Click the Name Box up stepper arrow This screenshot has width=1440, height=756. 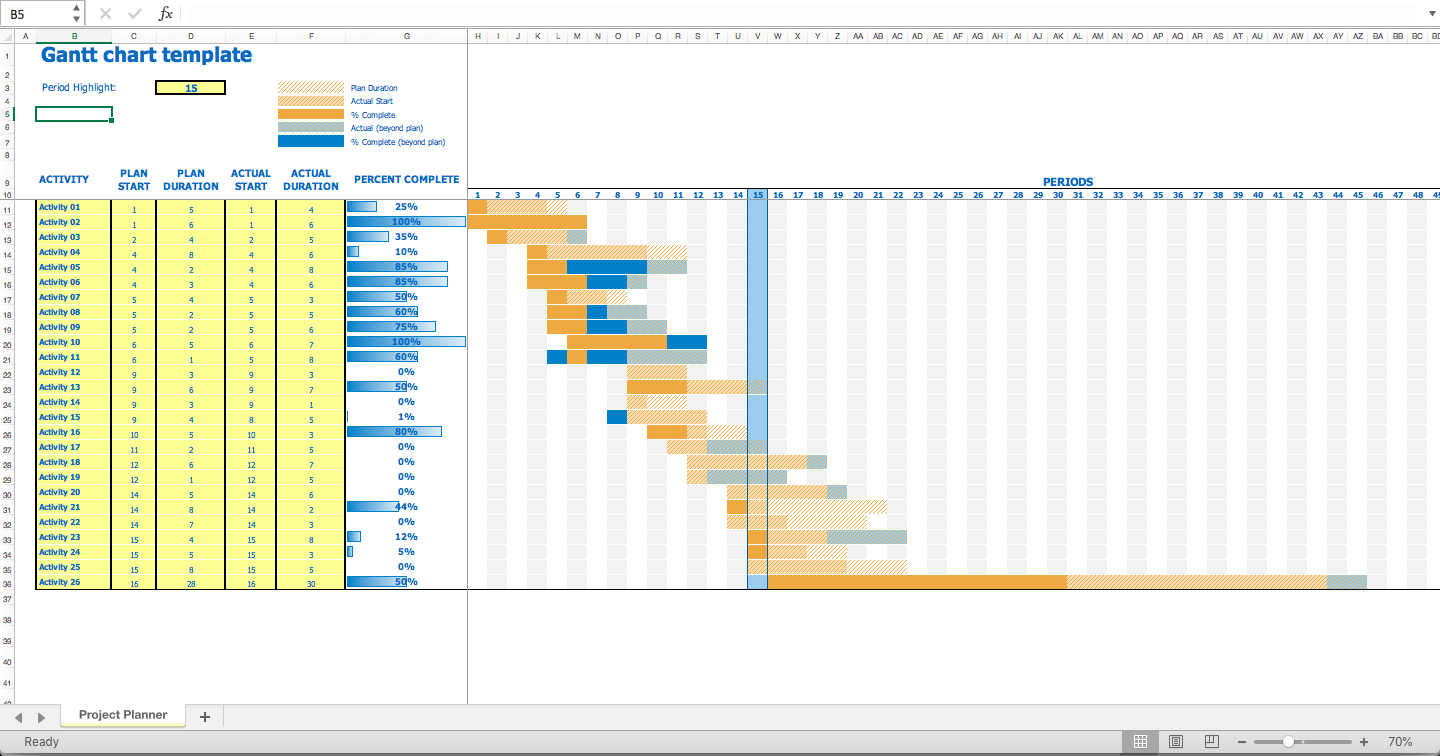tap(76, 8)
